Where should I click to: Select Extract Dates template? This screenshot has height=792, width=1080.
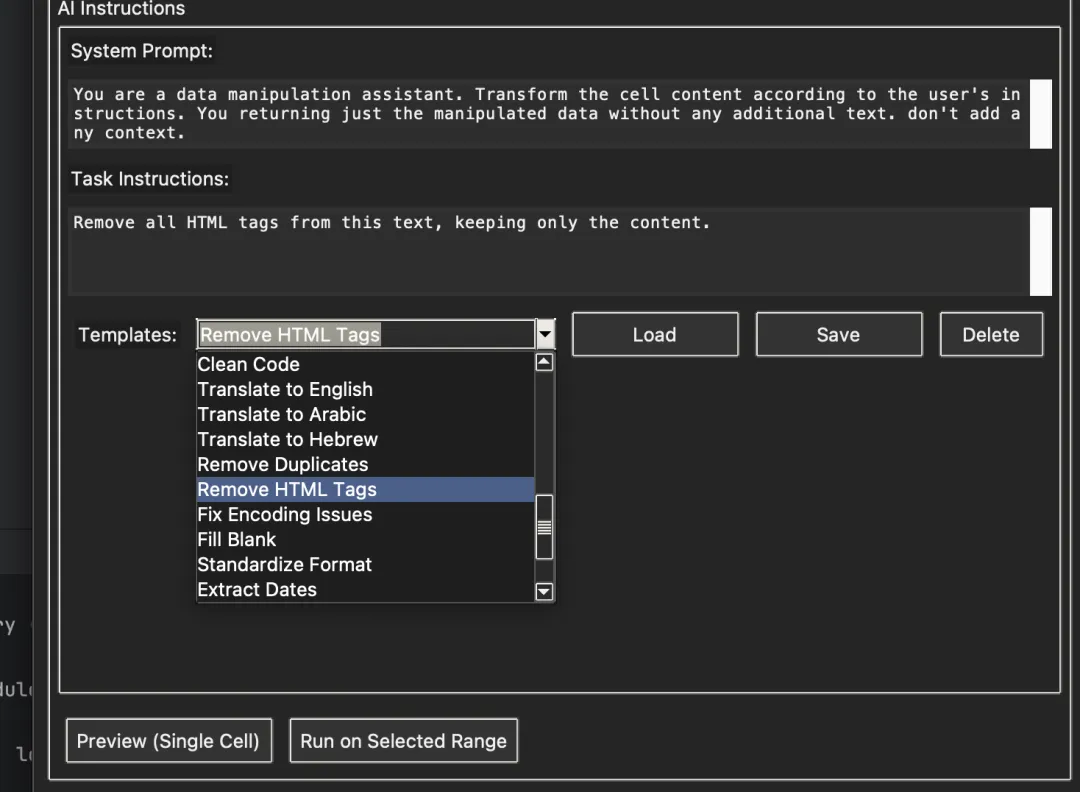click(257, 589)
